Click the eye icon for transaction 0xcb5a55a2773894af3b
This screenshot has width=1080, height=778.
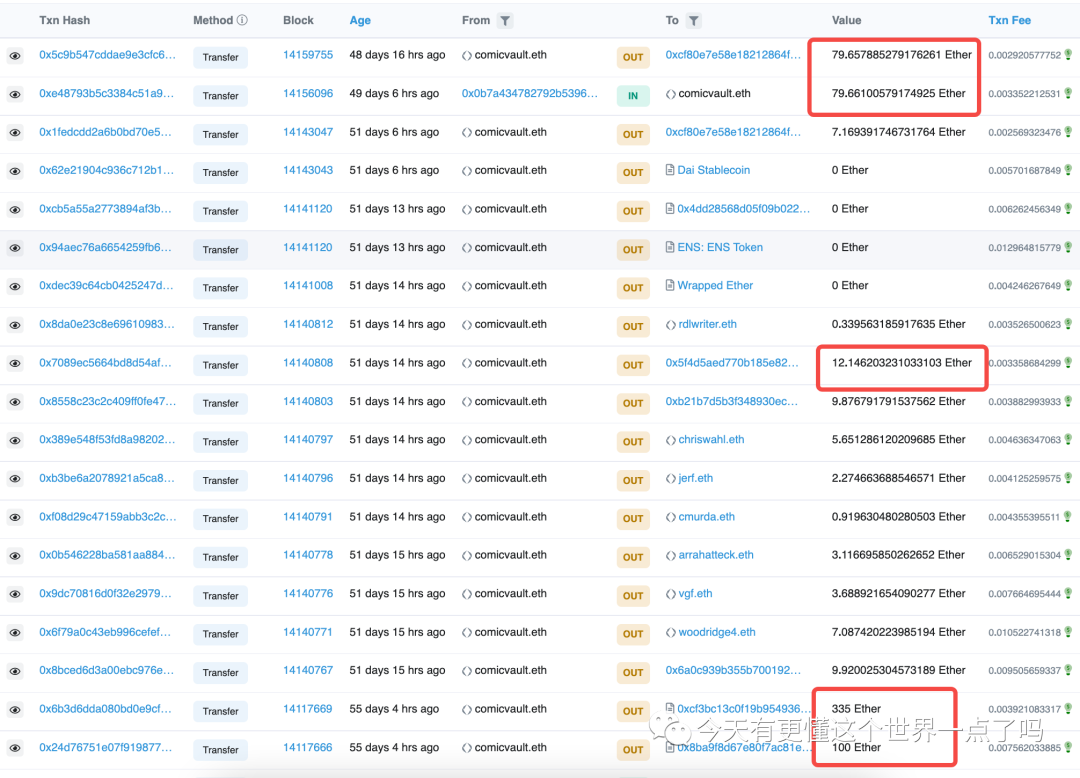(15, 210)
